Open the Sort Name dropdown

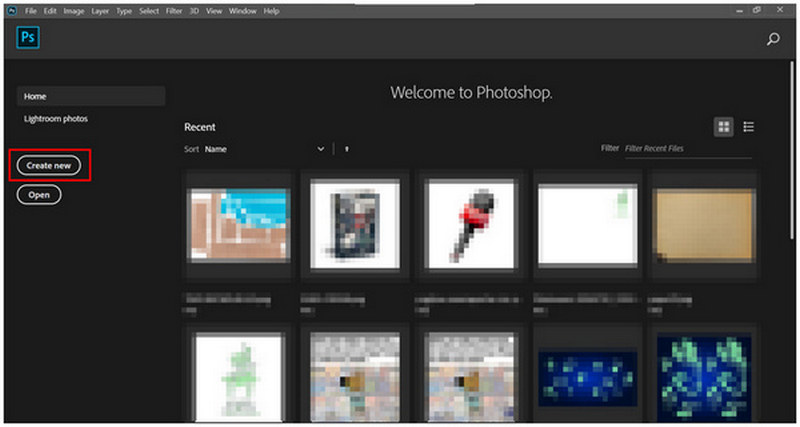(x=264, y=149)
